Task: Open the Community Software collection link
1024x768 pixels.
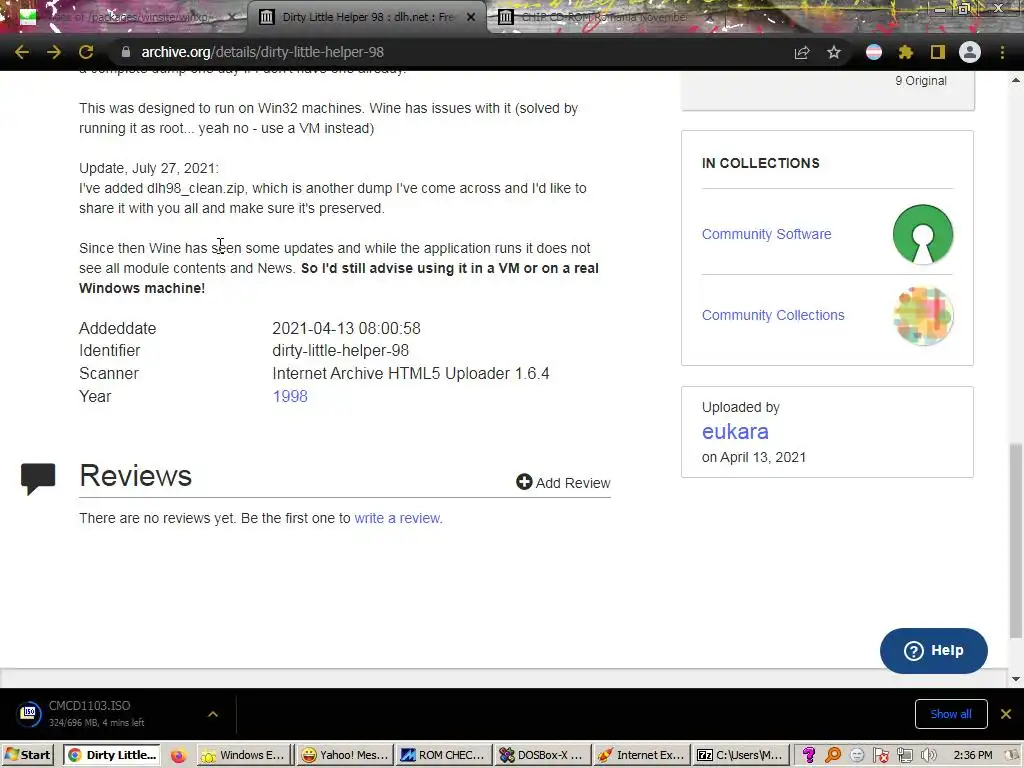Action: (767, 234)
